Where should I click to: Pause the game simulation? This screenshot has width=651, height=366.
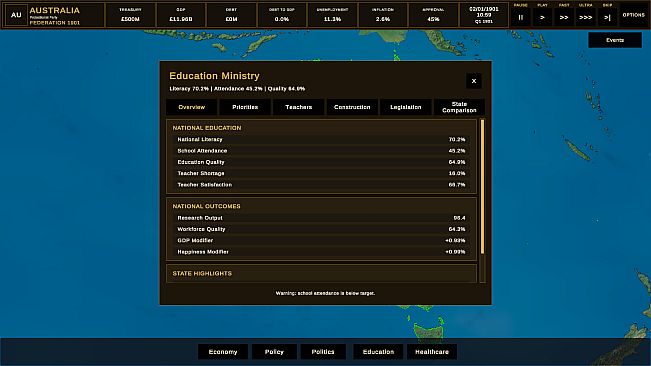[x=521, y=17]
